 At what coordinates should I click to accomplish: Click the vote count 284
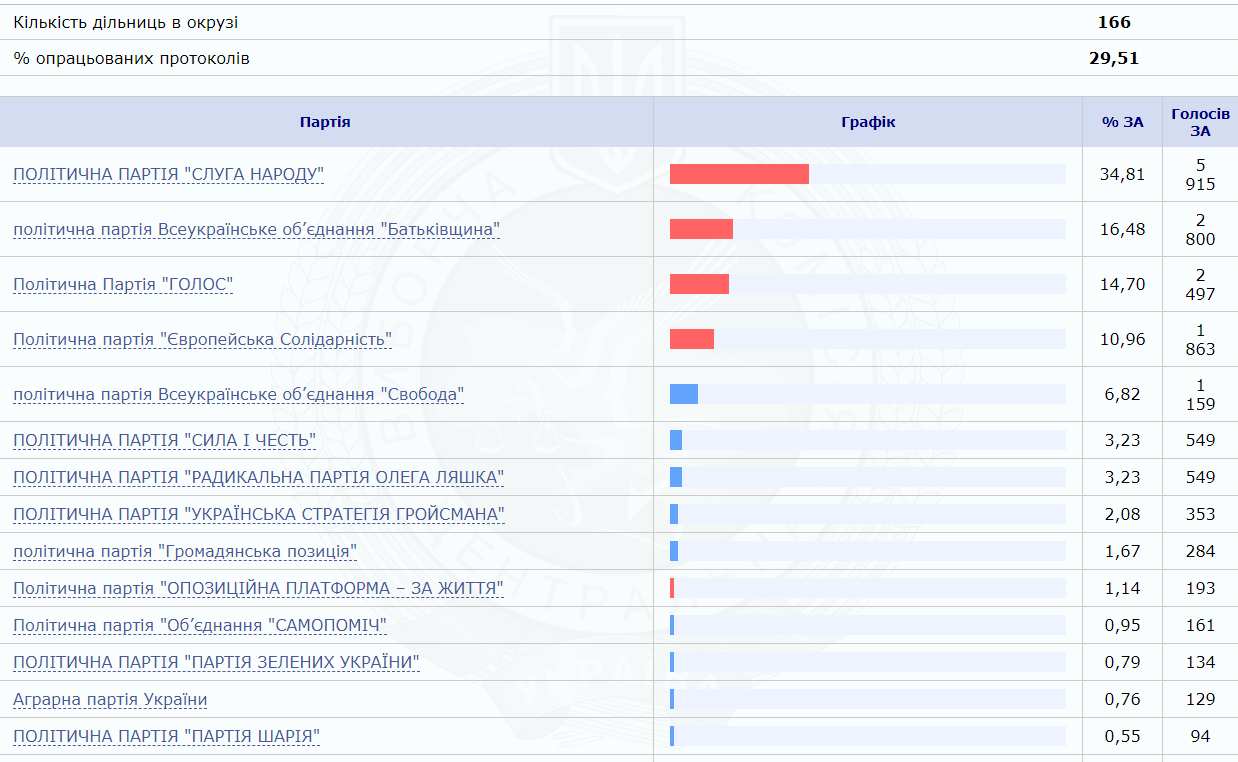[1200, 551]
